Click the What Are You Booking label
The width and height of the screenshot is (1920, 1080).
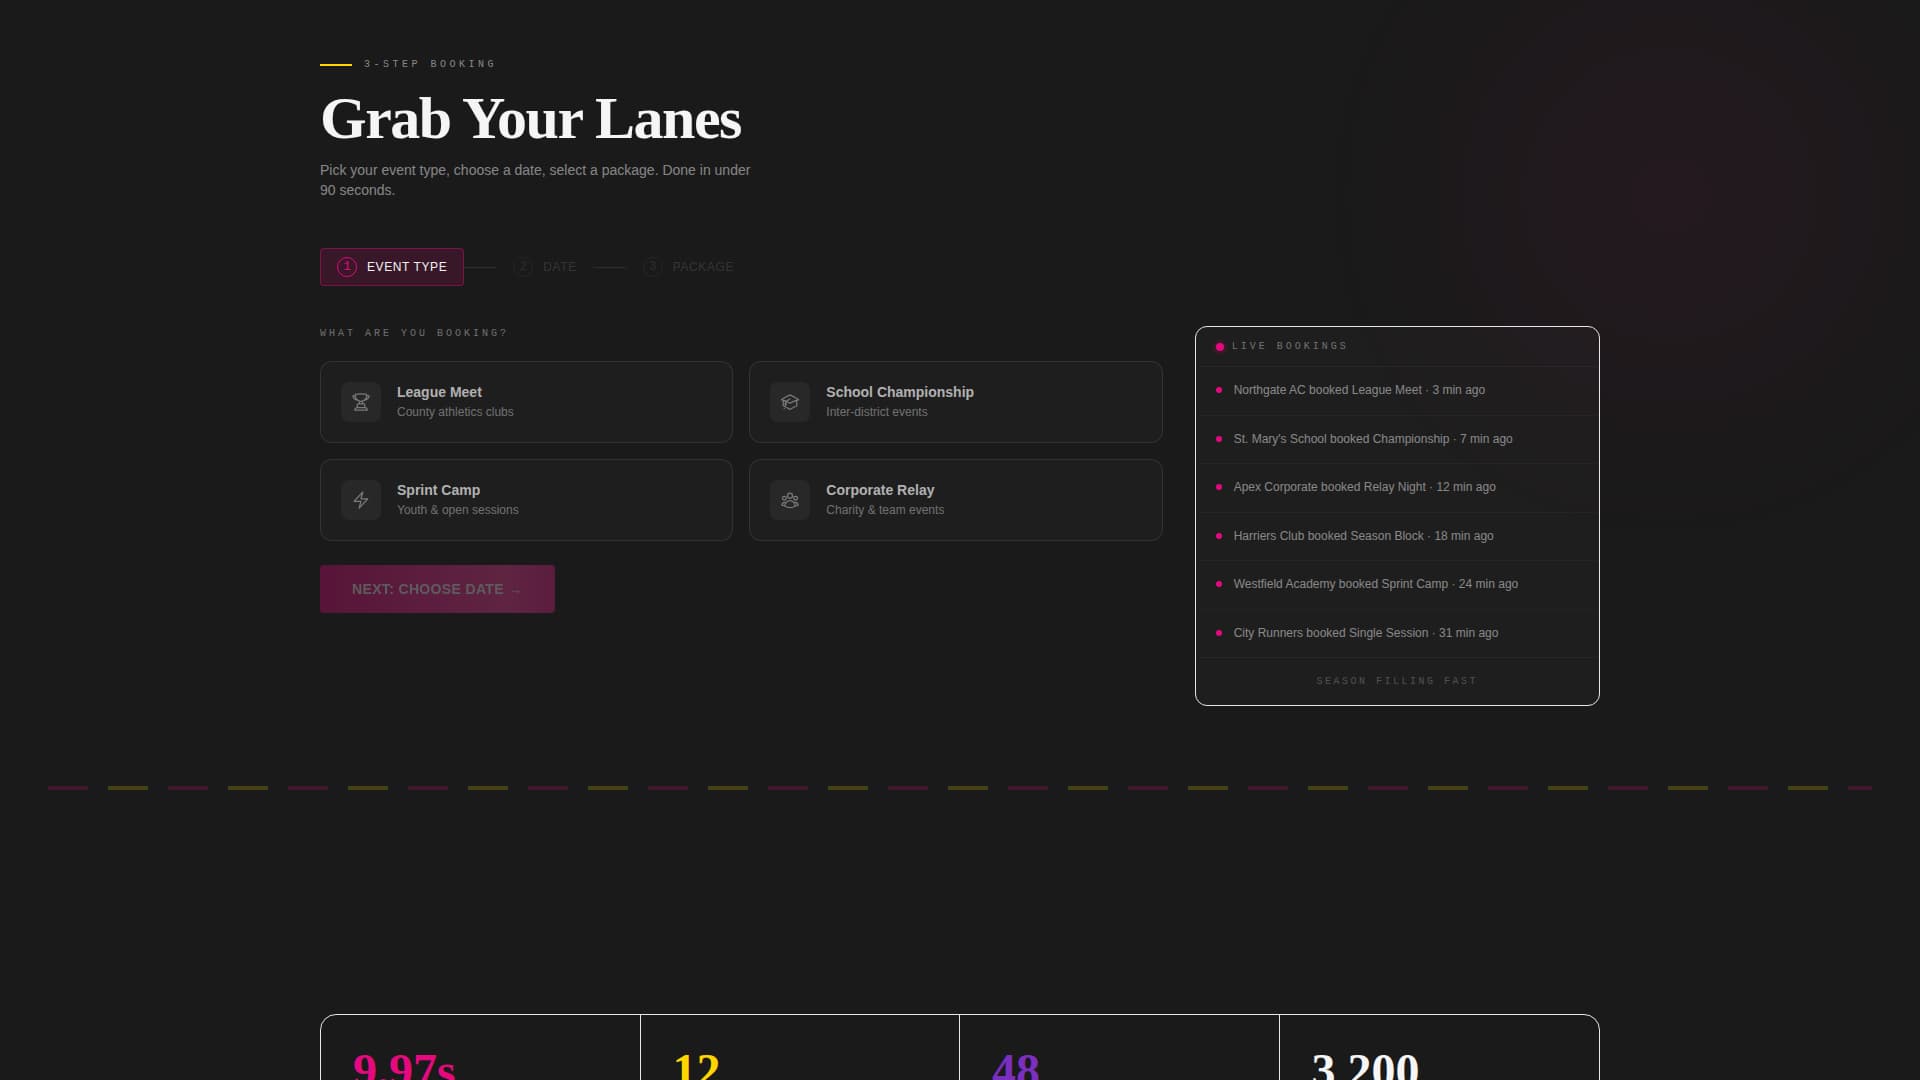point(413,333)
